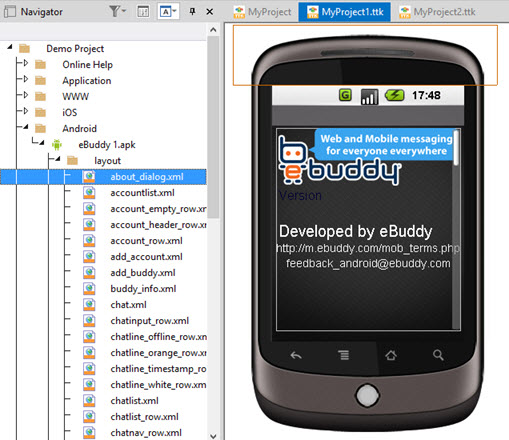Select accountlist.xml in the tree

point(142,193)
